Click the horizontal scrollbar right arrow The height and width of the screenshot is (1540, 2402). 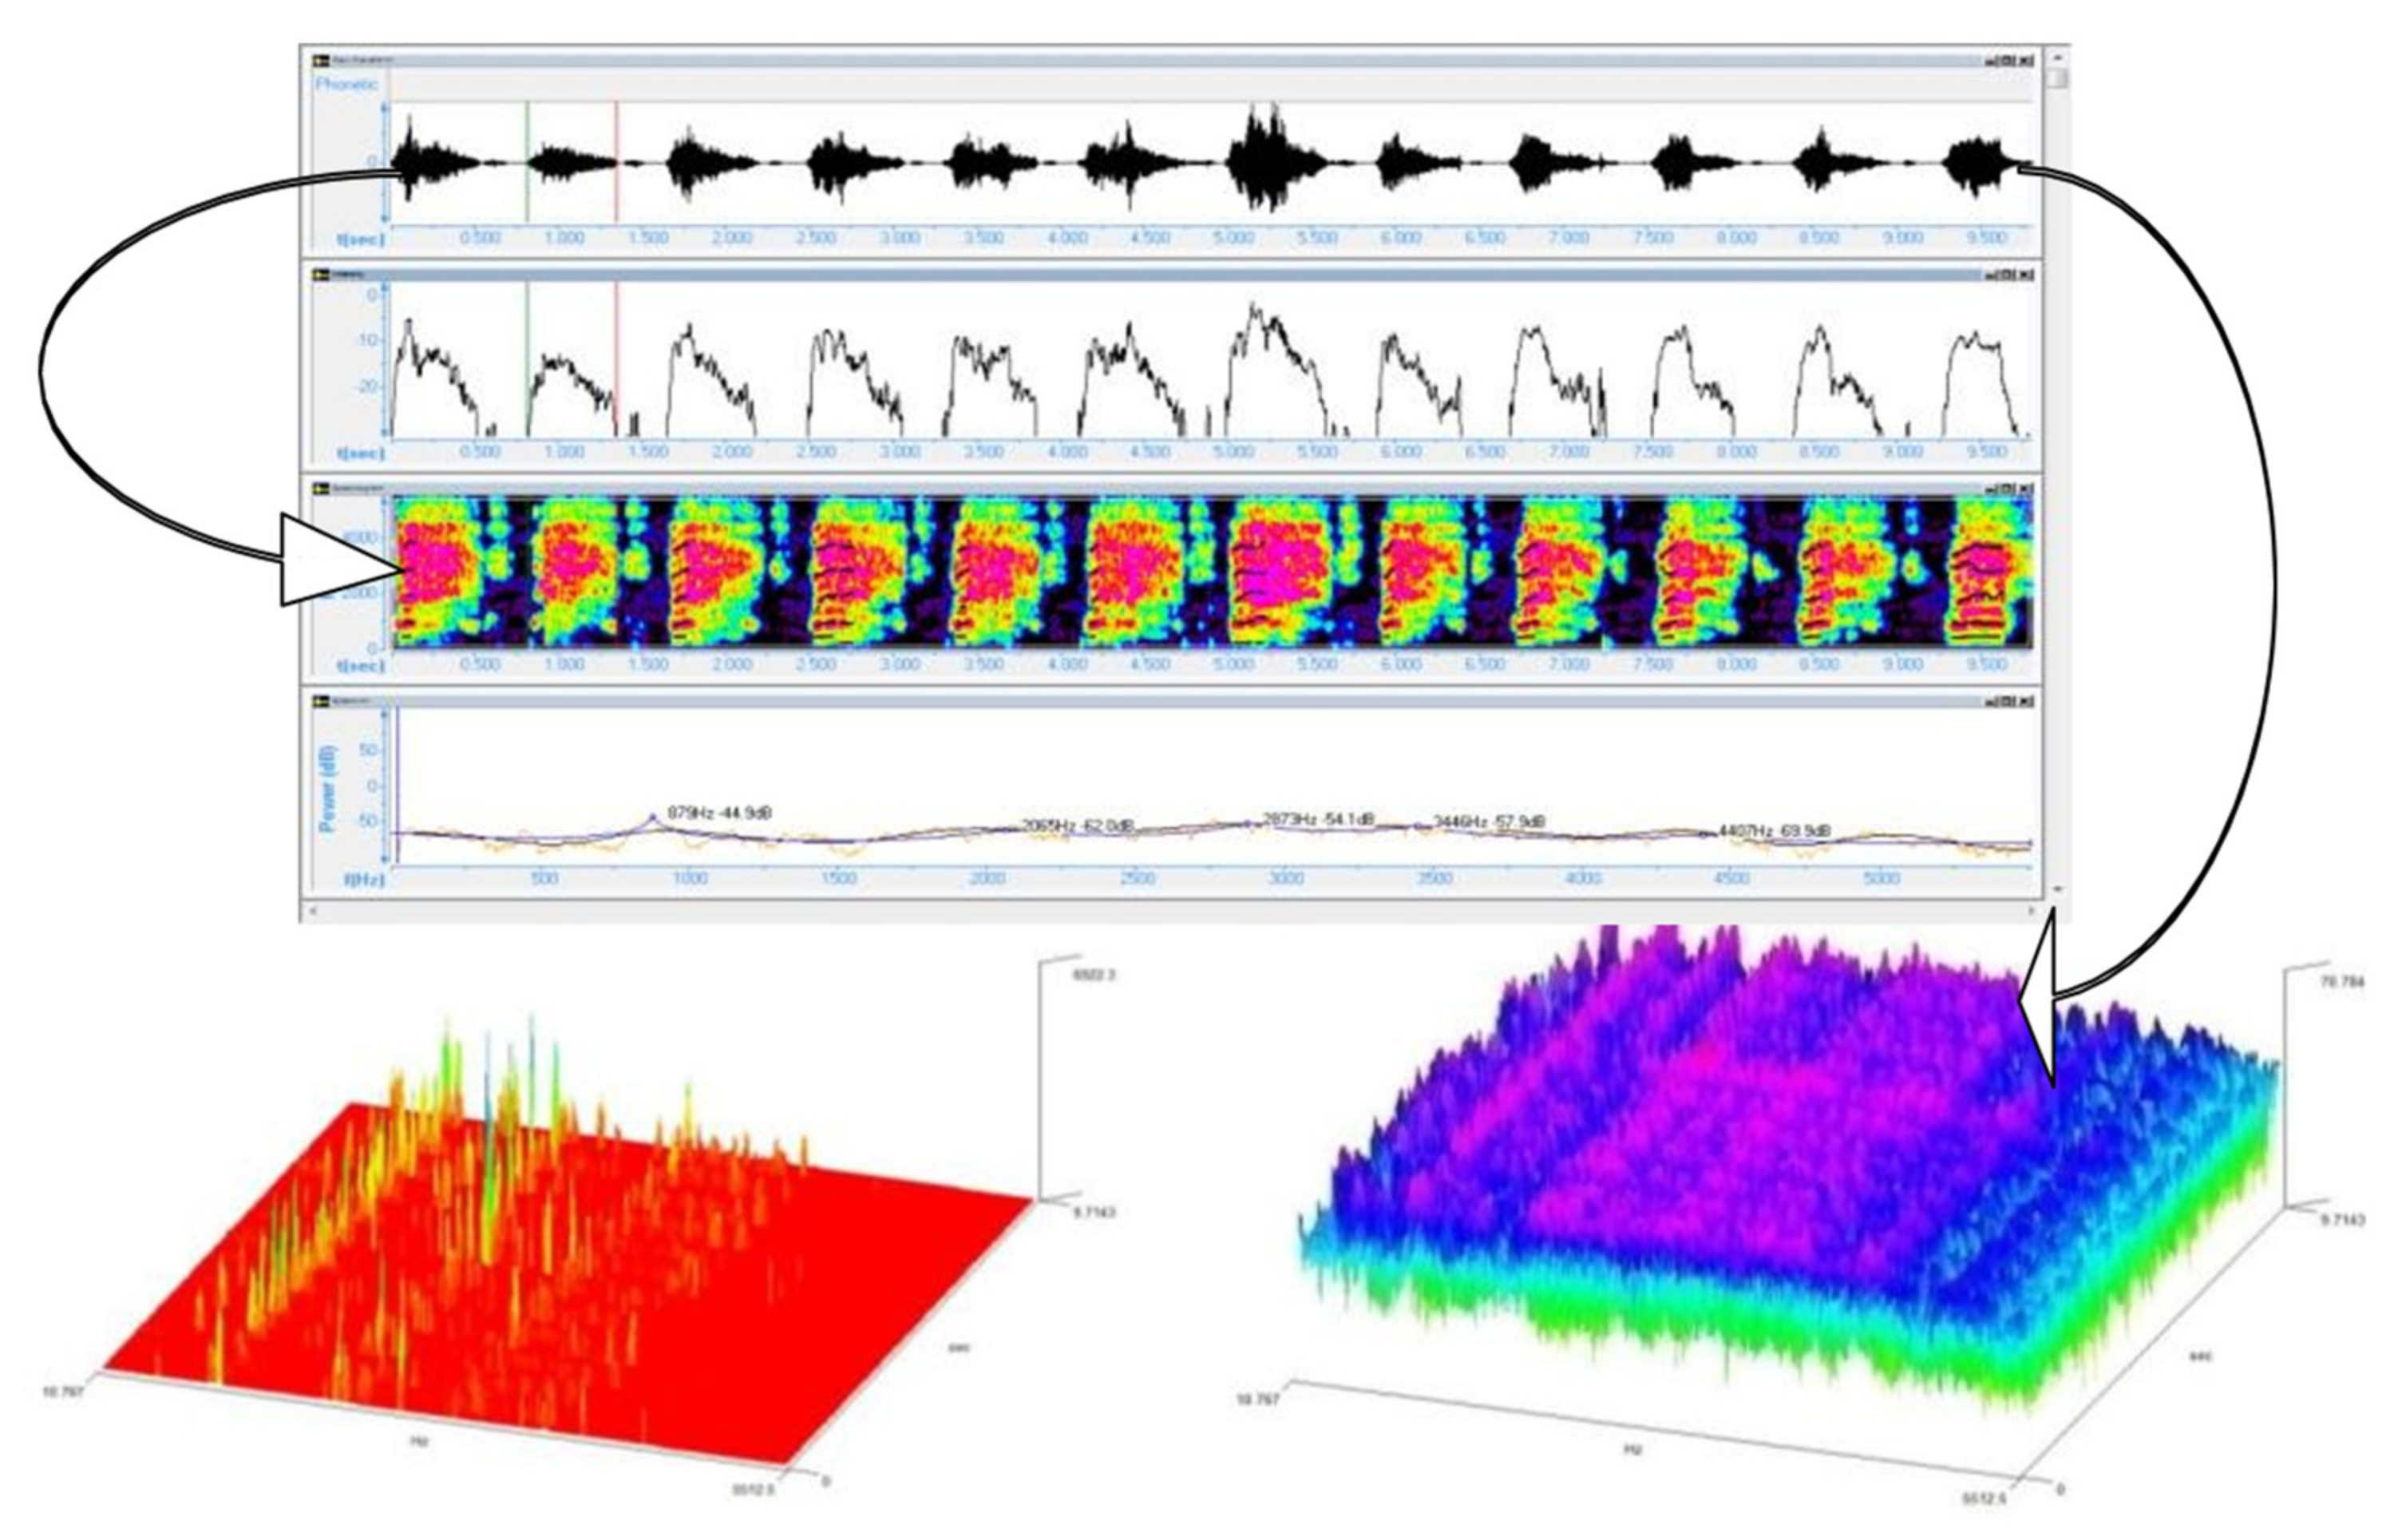(x=2032, y=911)
